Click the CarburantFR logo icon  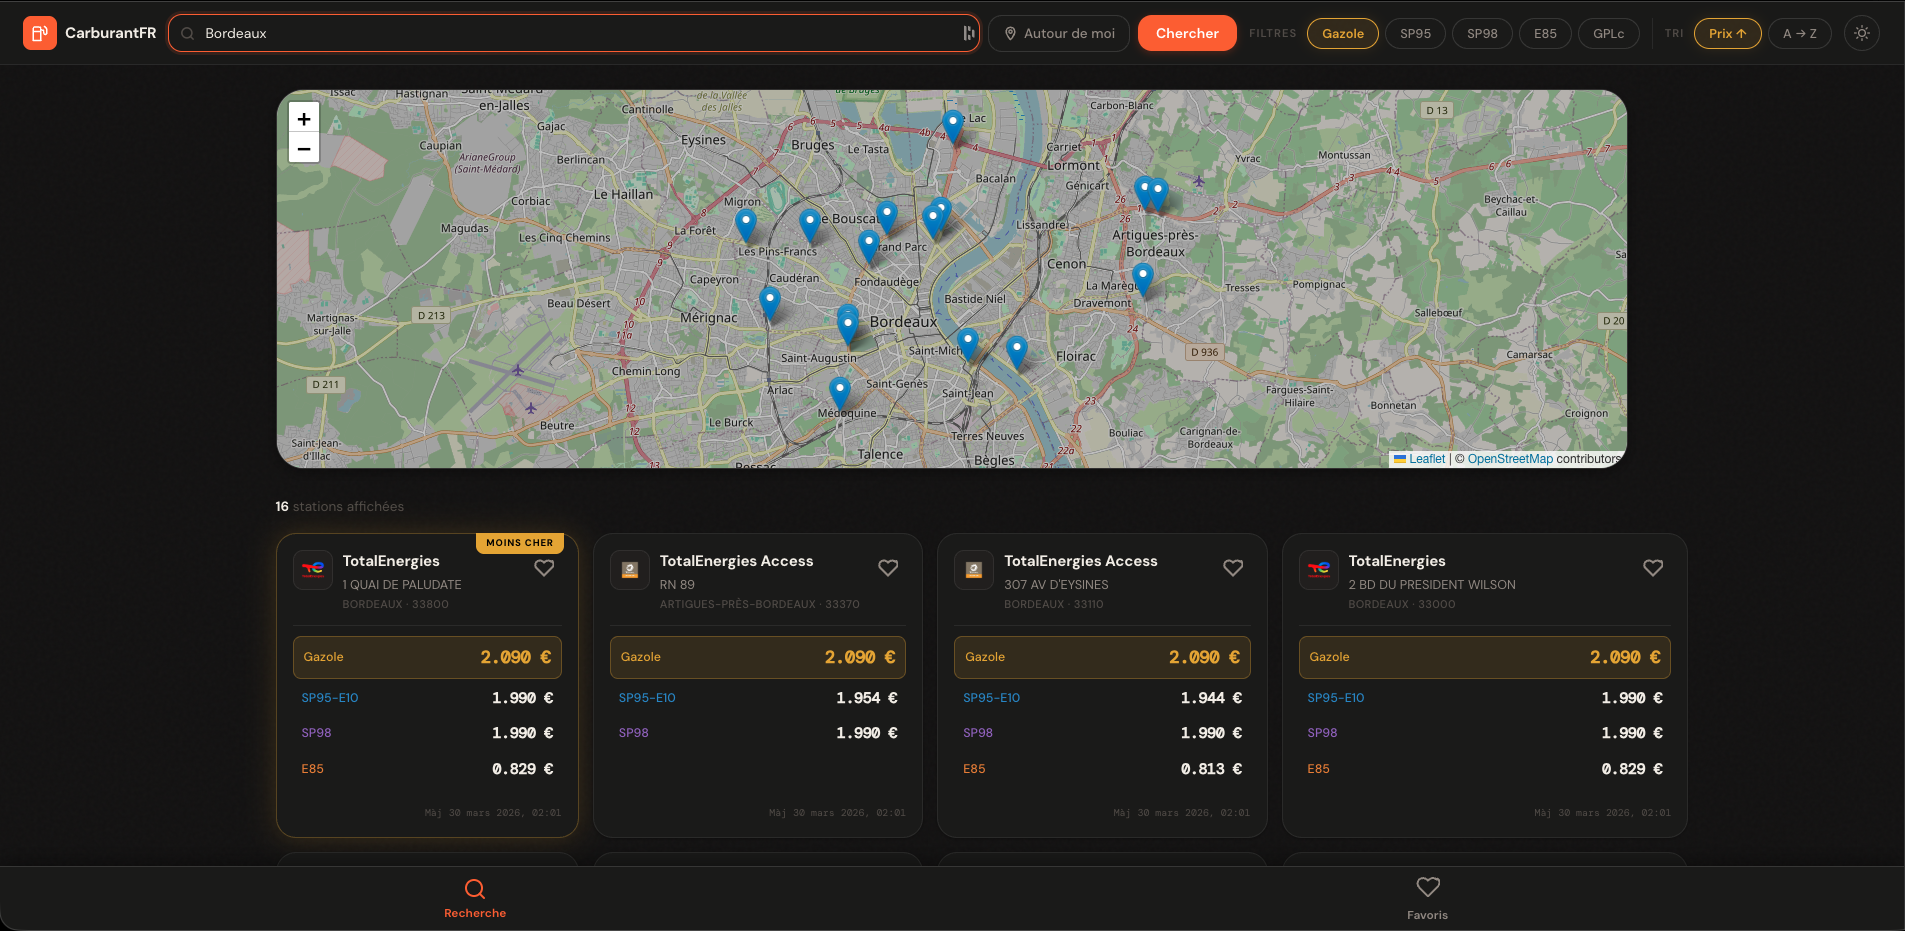click(x=39, y=32)
